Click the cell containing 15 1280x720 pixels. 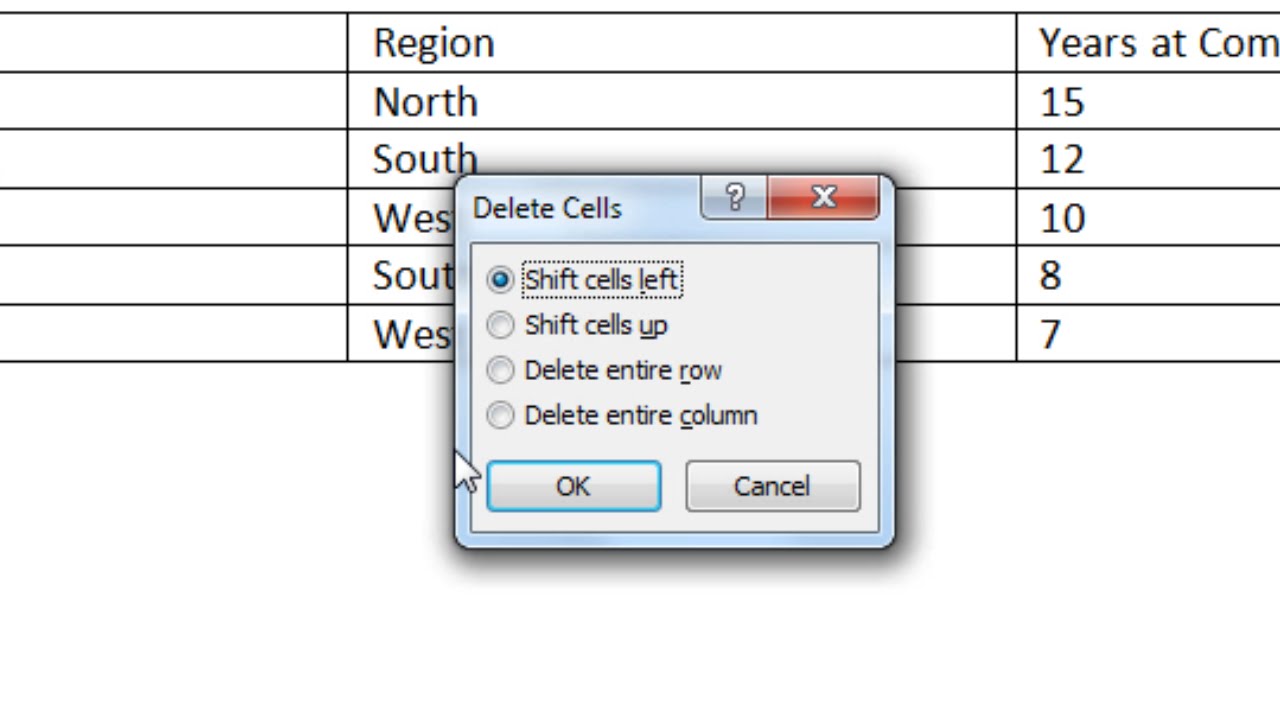pos(1148,101)
